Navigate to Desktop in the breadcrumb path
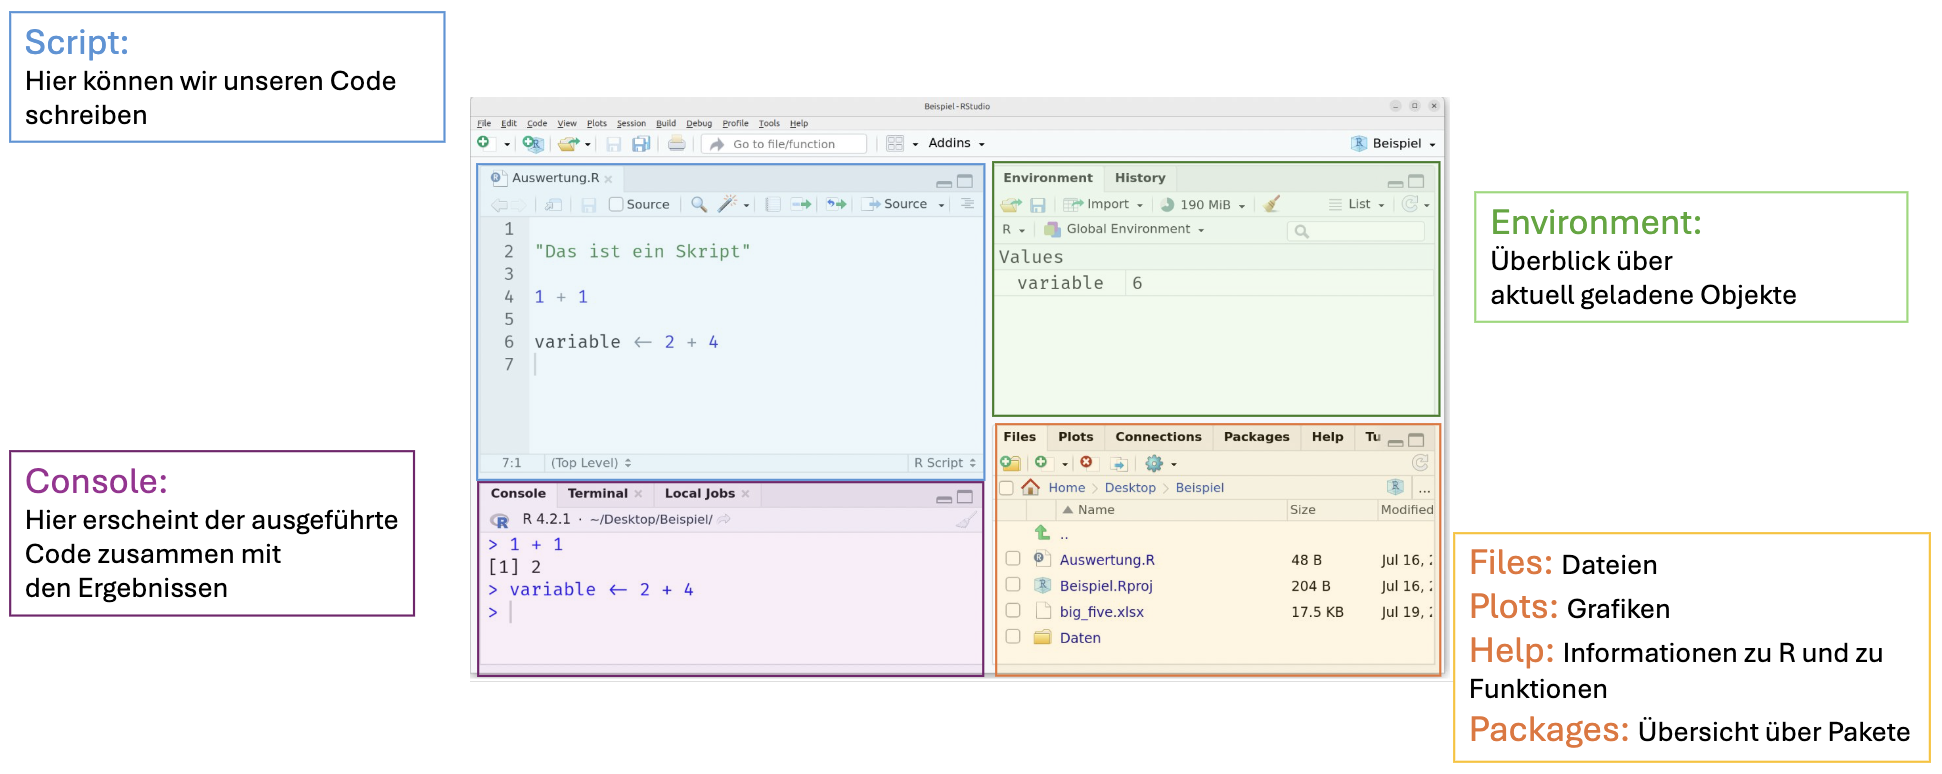 tap(1130, 488)
